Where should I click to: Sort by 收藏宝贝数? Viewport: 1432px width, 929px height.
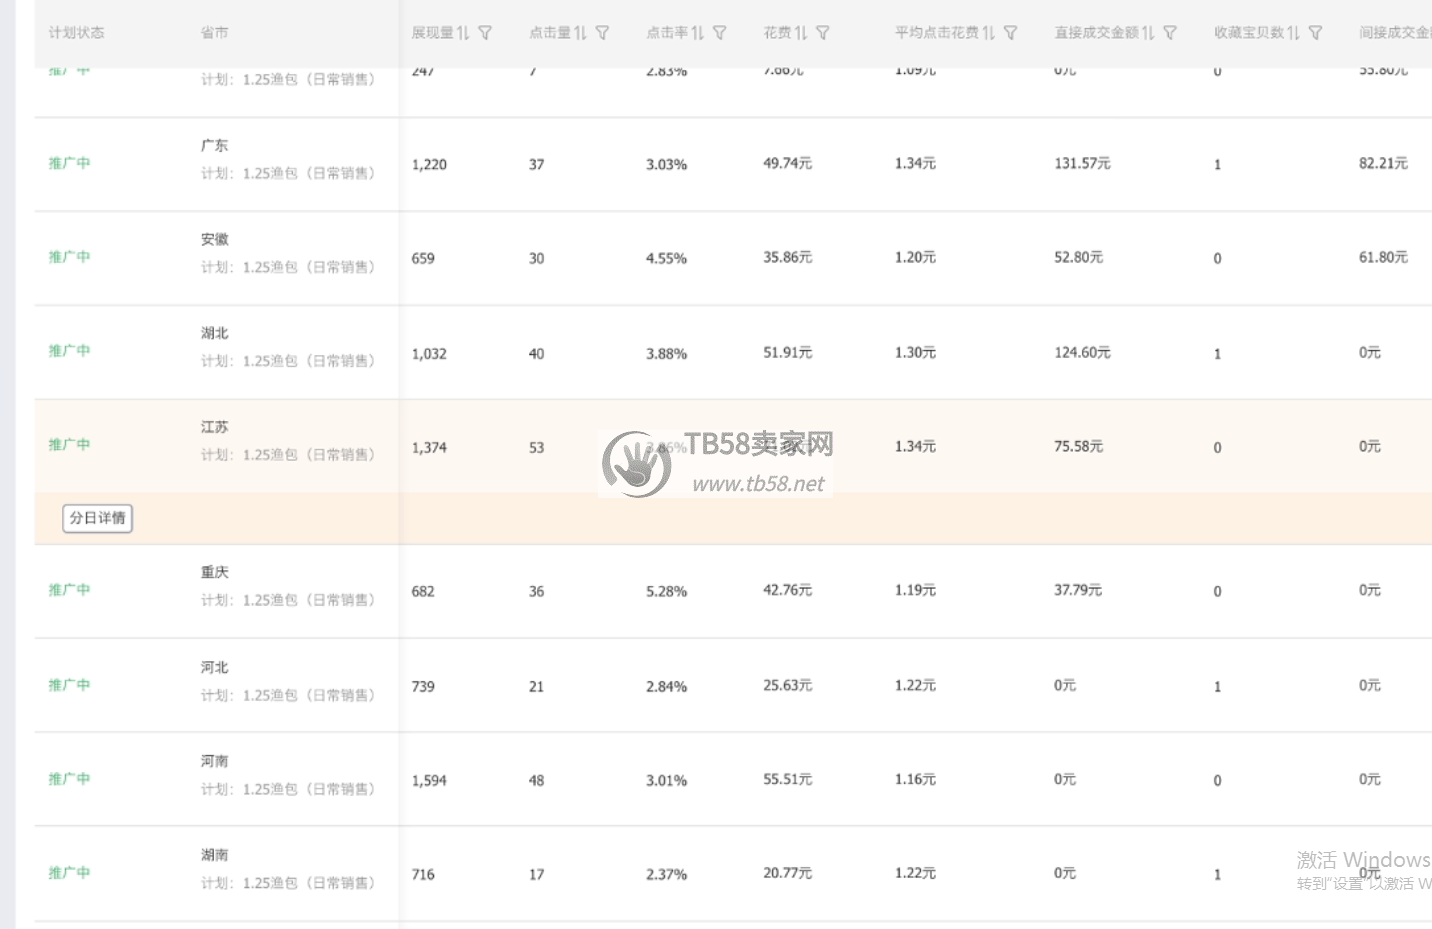(x=1293, y=33)
